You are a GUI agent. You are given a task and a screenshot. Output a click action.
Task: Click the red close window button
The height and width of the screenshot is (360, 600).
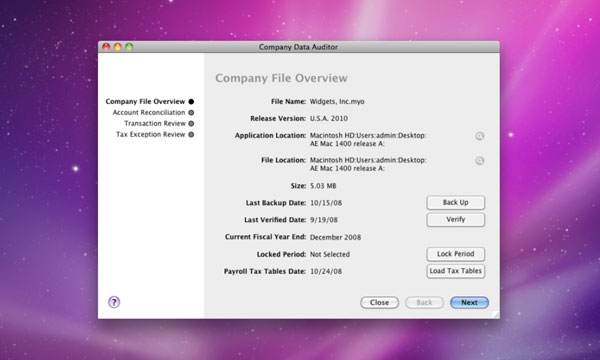pyautogui.click(x=106, y=47)
